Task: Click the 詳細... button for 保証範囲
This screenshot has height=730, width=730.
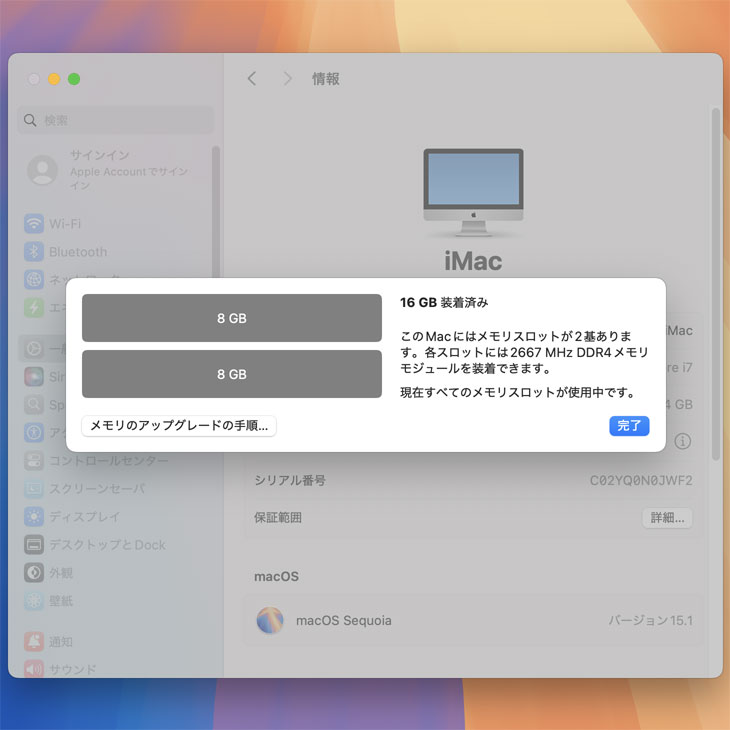Action: [x=667, y=518]
